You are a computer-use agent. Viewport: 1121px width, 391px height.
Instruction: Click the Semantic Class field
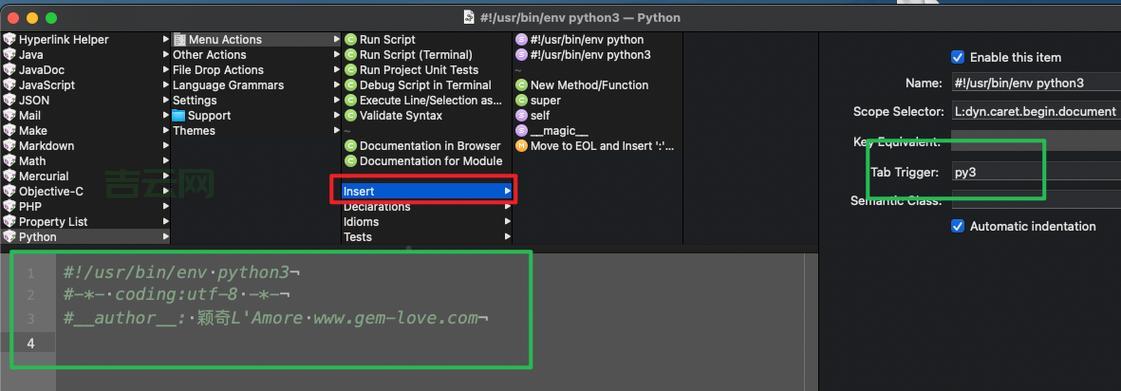click(x=1036, y=201)
